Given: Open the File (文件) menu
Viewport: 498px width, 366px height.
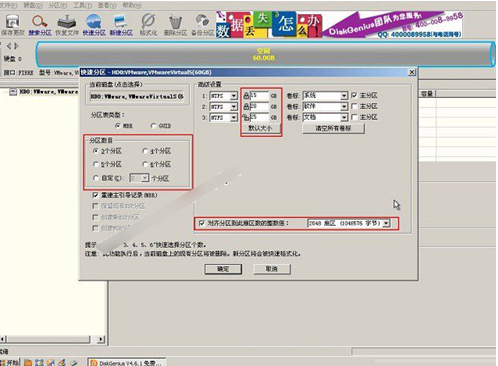Looking at the screenshot, I should coord(8,5).
